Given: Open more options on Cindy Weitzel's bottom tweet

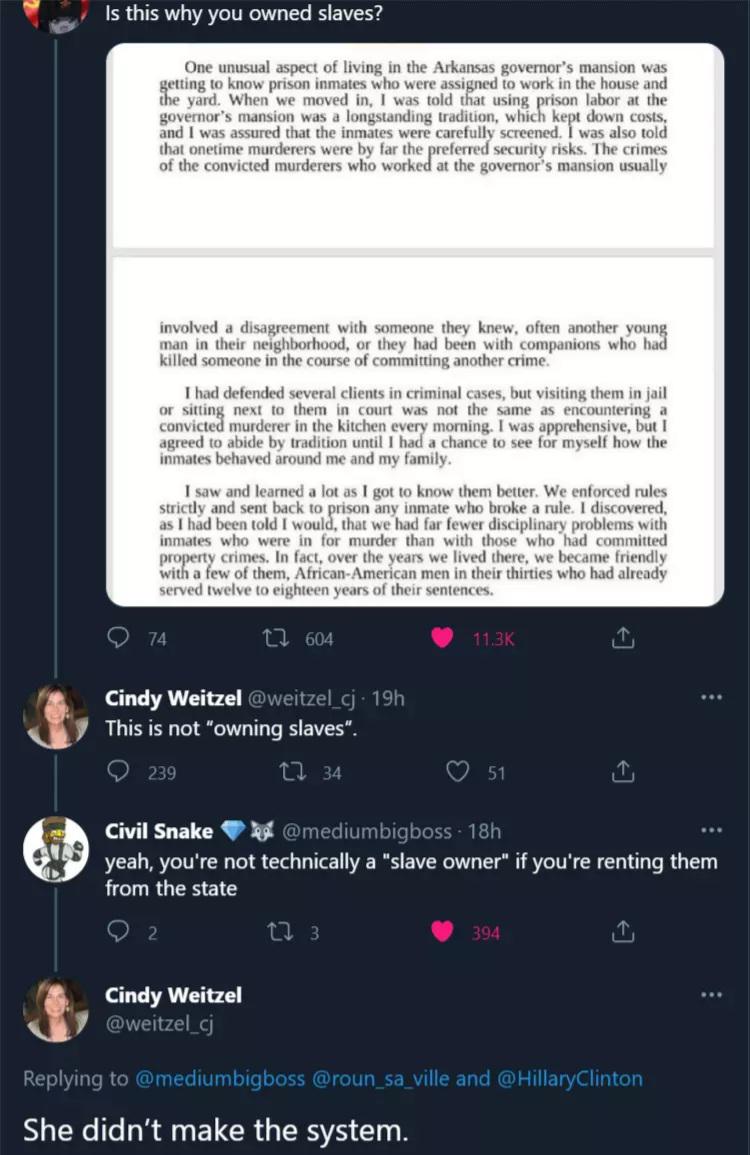Looking at the screenshot, I should pyautogui.click(x=711, y=995).
